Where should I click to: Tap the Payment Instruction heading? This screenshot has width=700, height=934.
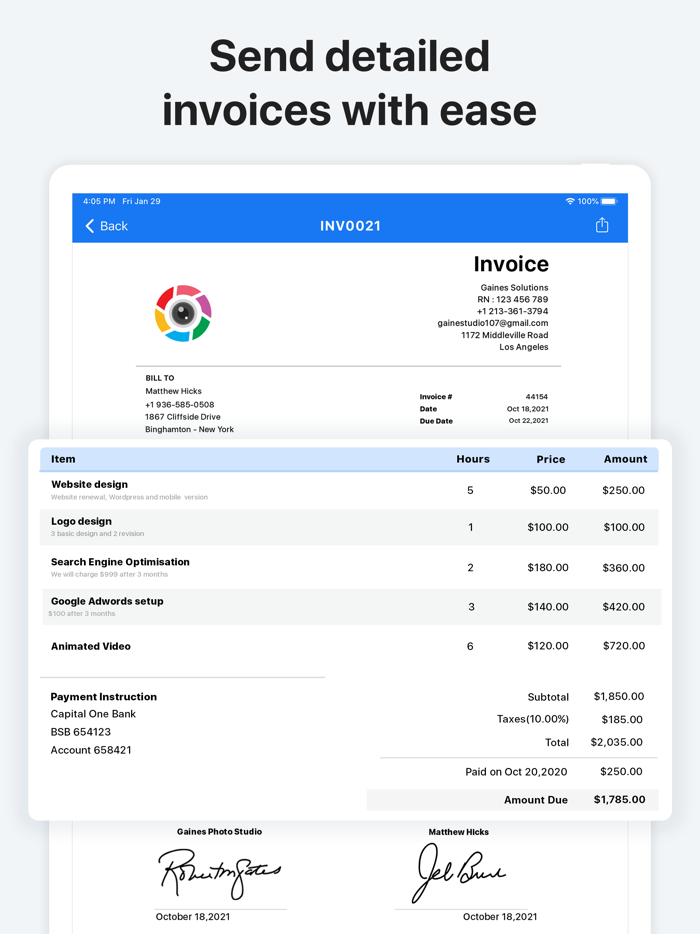tap(104, 697)
